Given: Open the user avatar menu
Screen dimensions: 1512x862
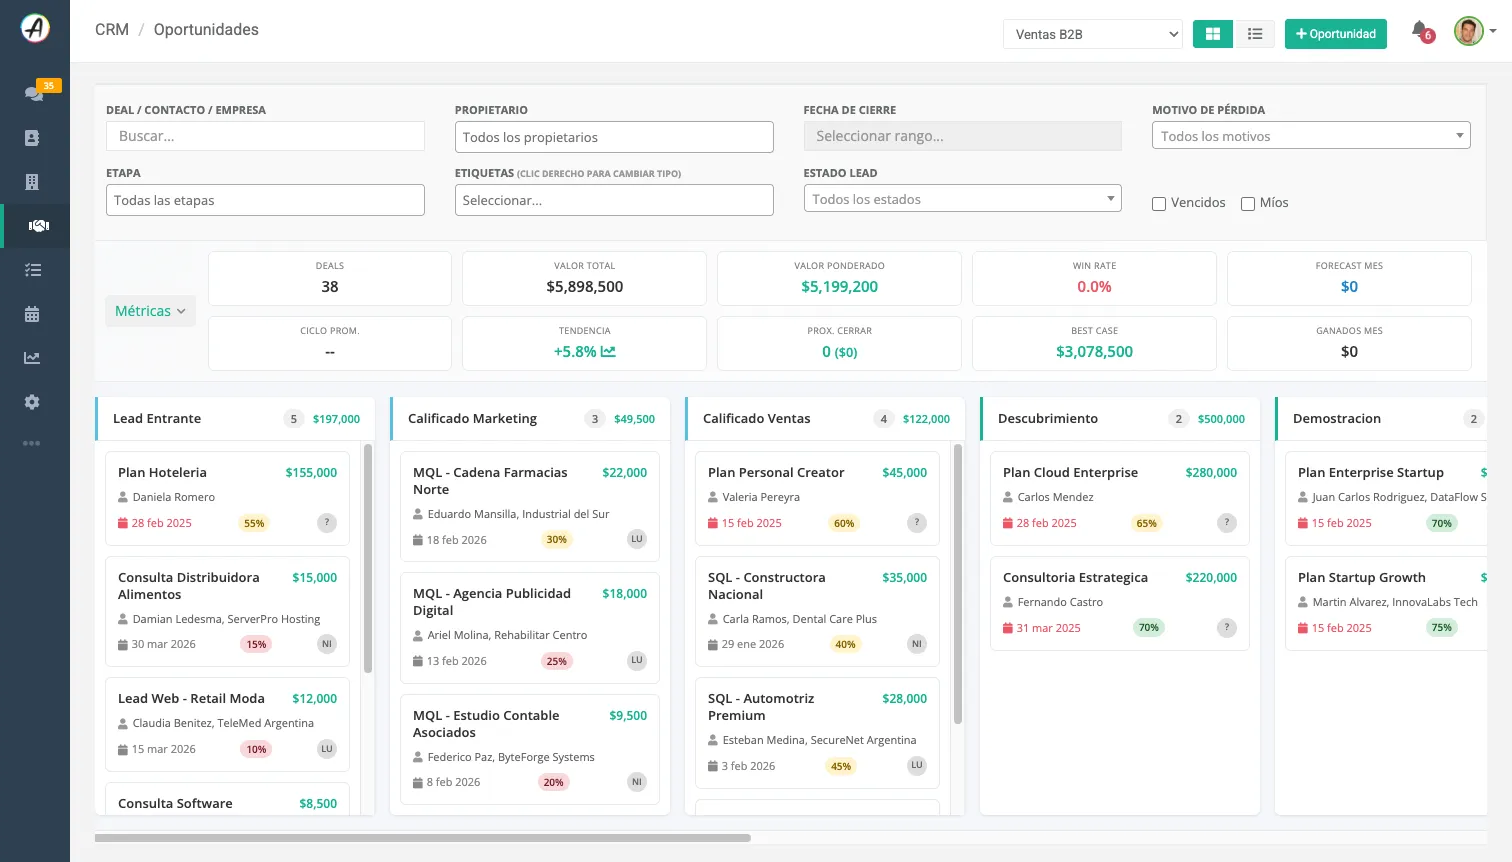Looking at the screenshot, I should point(1474,31).
